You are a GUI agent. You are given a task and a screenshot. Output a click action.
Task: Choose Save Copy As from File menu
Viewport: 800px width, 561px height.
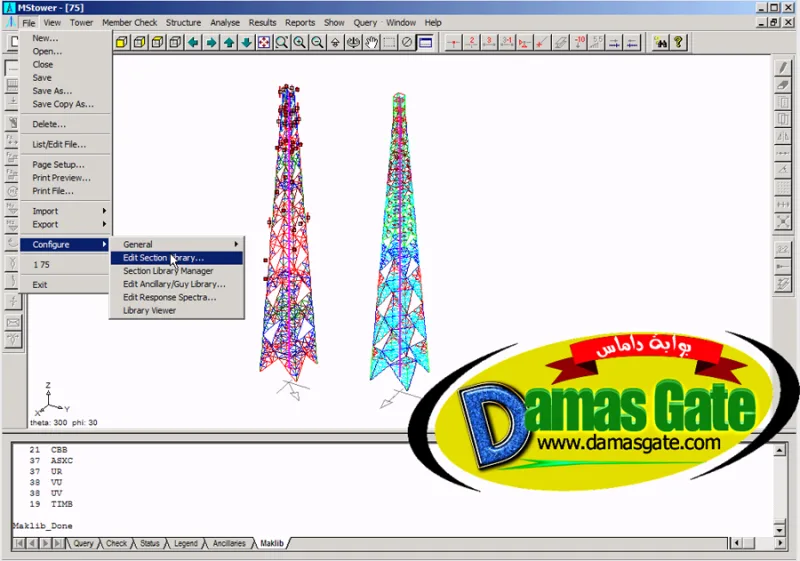(x=65, y=104)
